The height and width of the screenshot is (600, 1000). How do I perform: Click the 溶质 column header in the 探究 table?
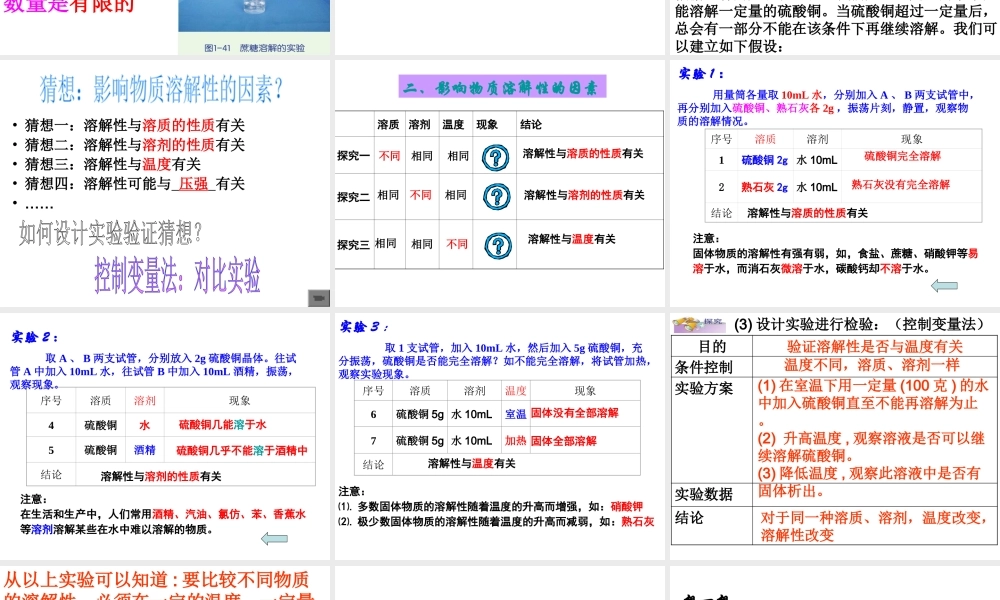click(388, 124)
